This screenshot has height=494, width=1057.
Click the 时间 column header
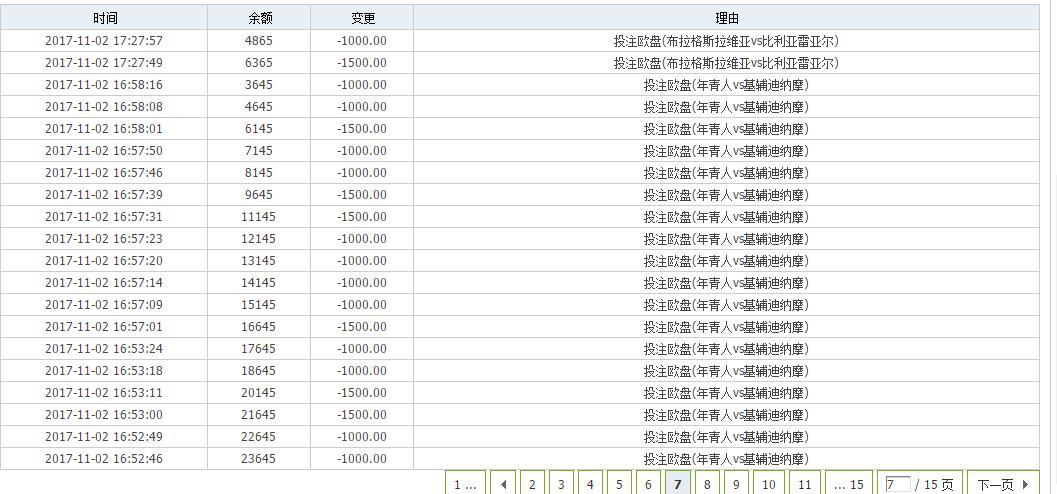[104, 18]
